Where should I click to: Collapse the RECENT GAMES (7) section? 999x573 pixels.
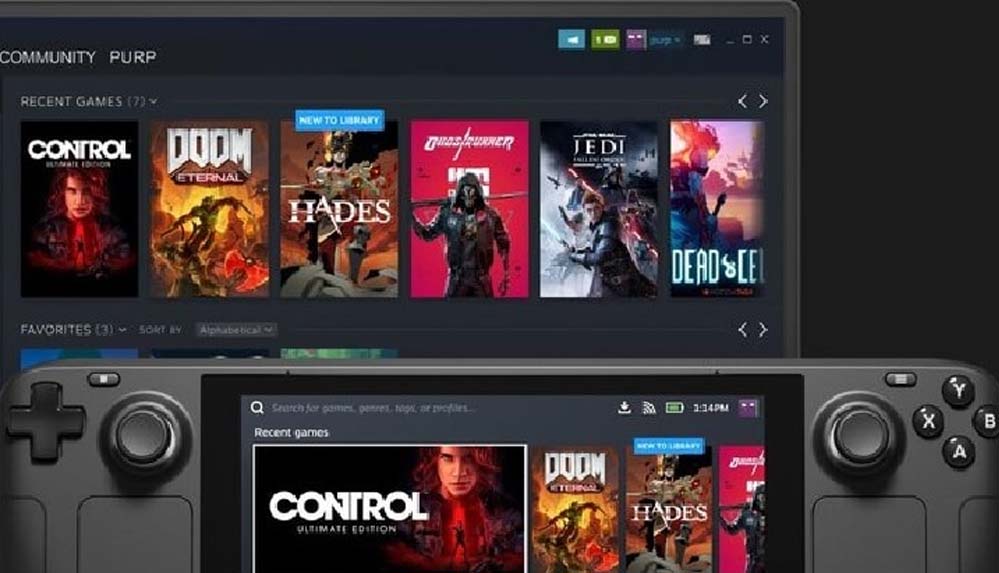153,102
